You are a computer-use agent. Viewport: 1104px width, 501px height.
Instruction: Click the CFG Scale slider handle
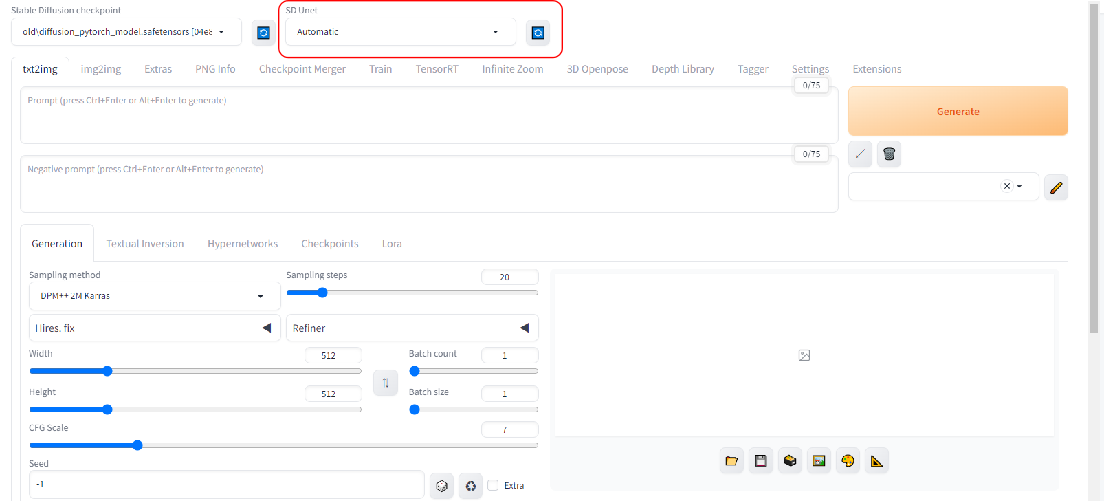(138, 445)
